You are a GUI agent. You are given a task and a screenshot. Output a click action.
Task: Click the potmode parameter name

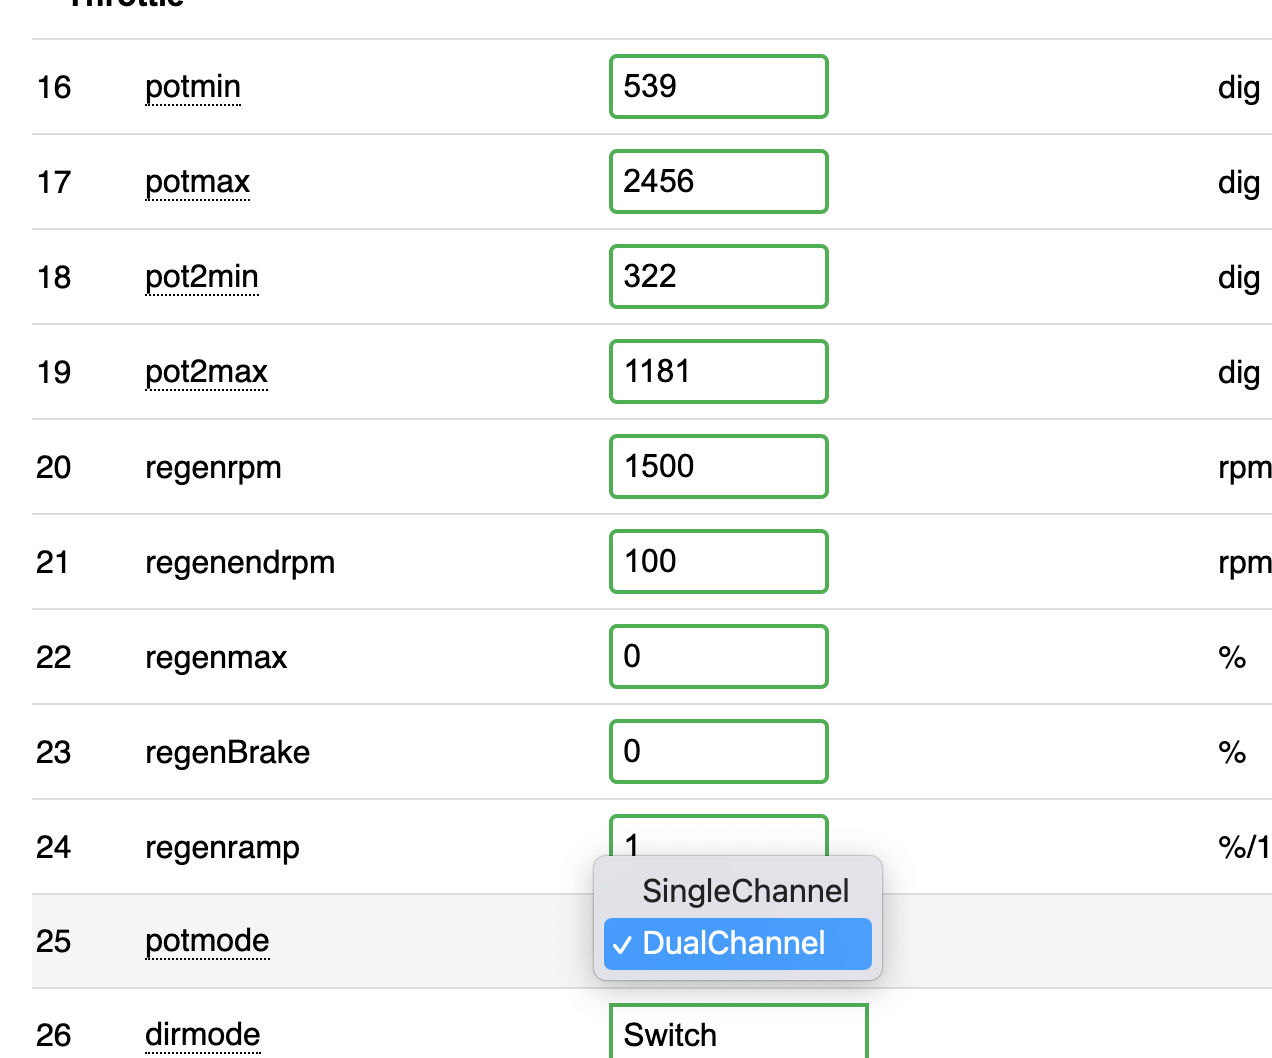(207, 941)
